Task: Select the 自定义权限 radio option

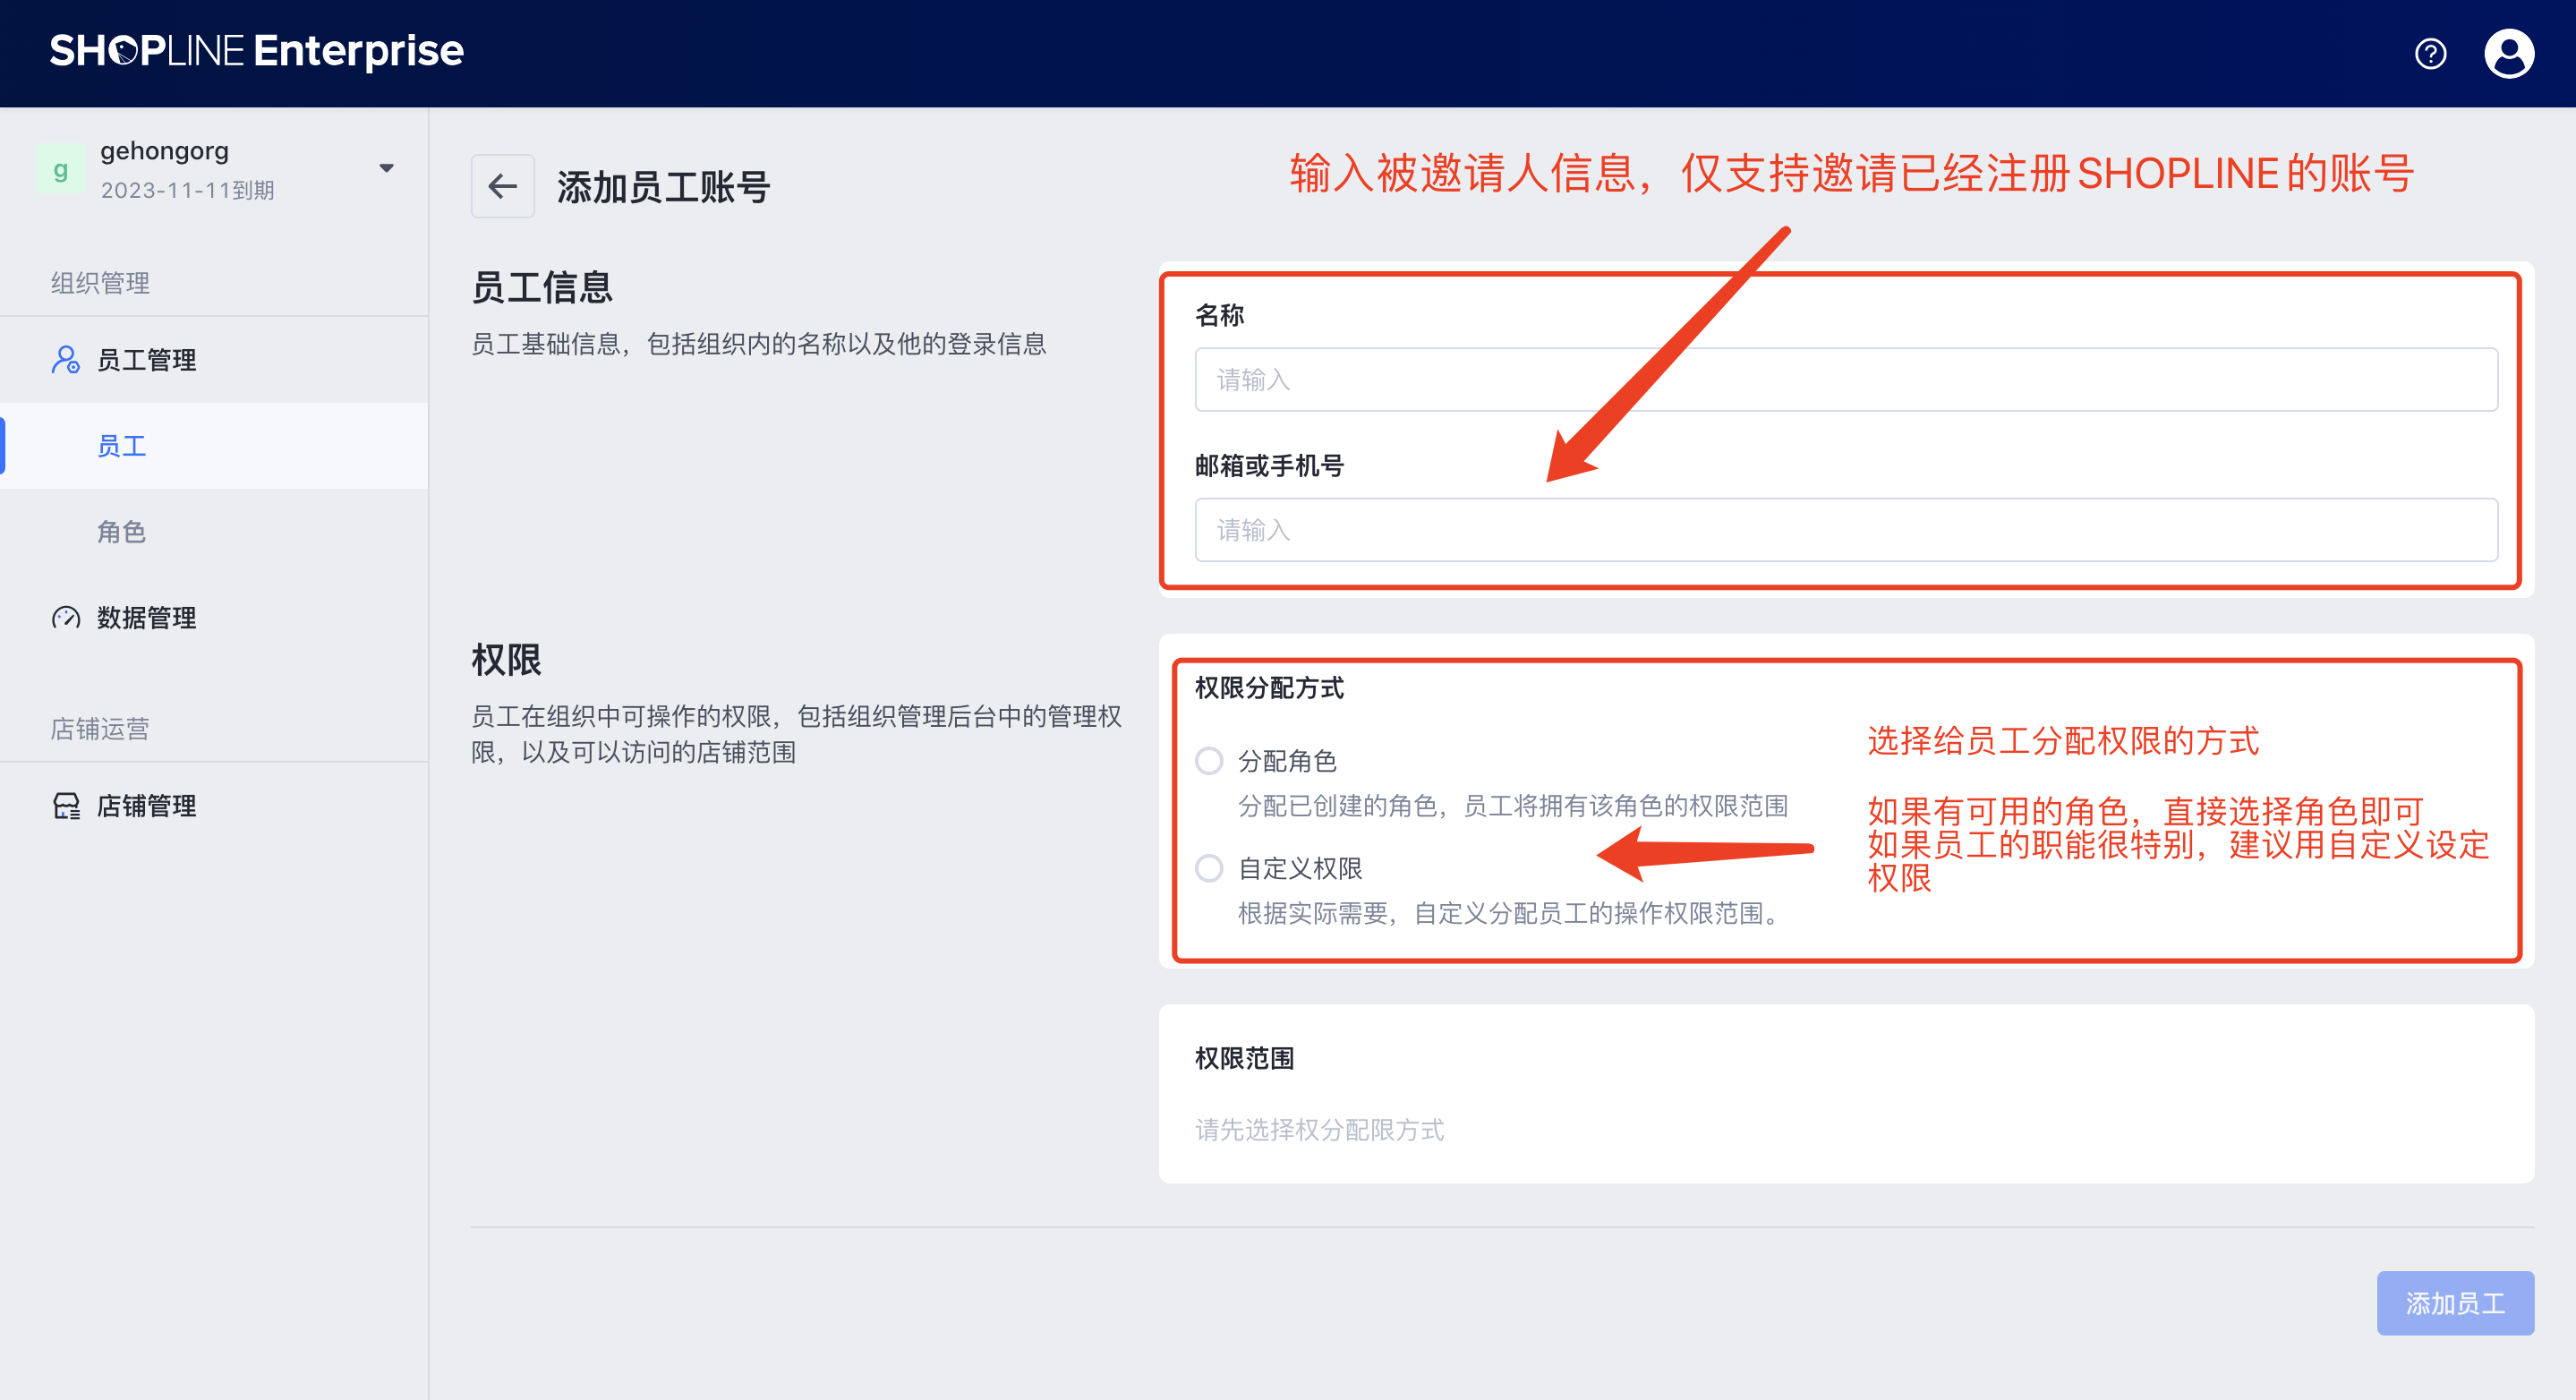Action: point(1209,868)
